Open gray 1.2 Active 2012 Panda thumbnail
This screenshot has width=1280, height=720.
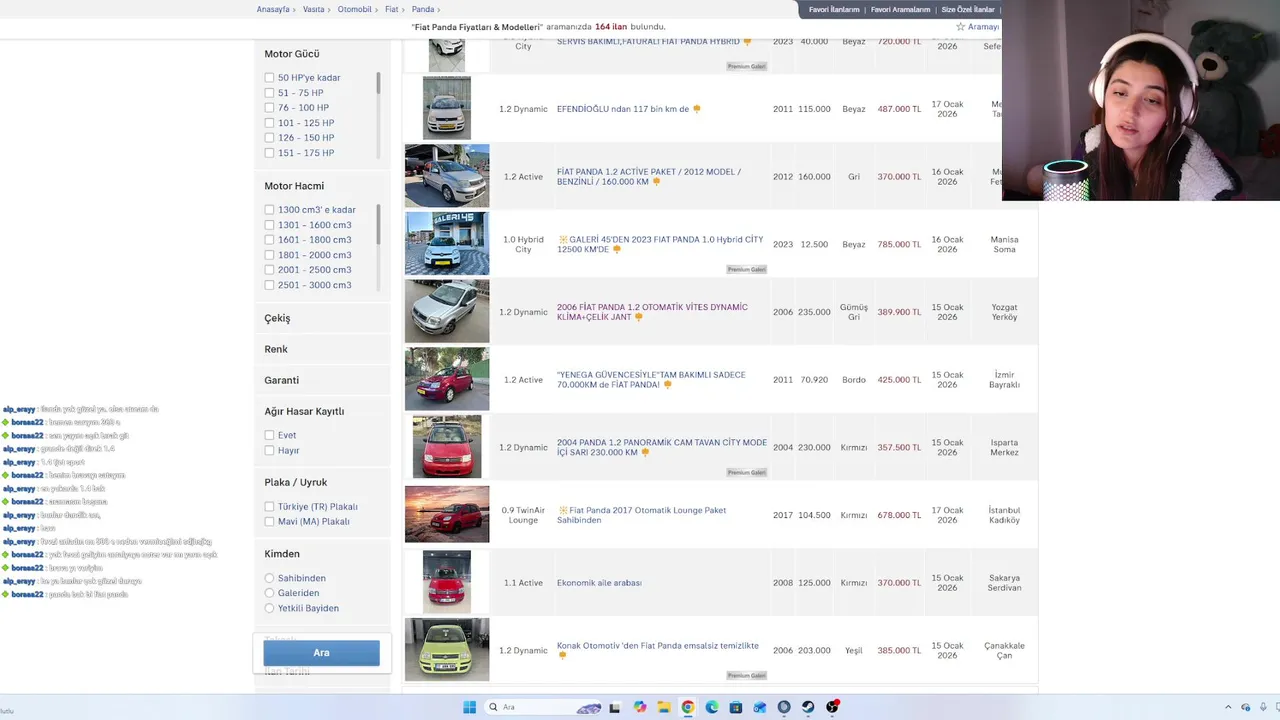tap(447, 176)
